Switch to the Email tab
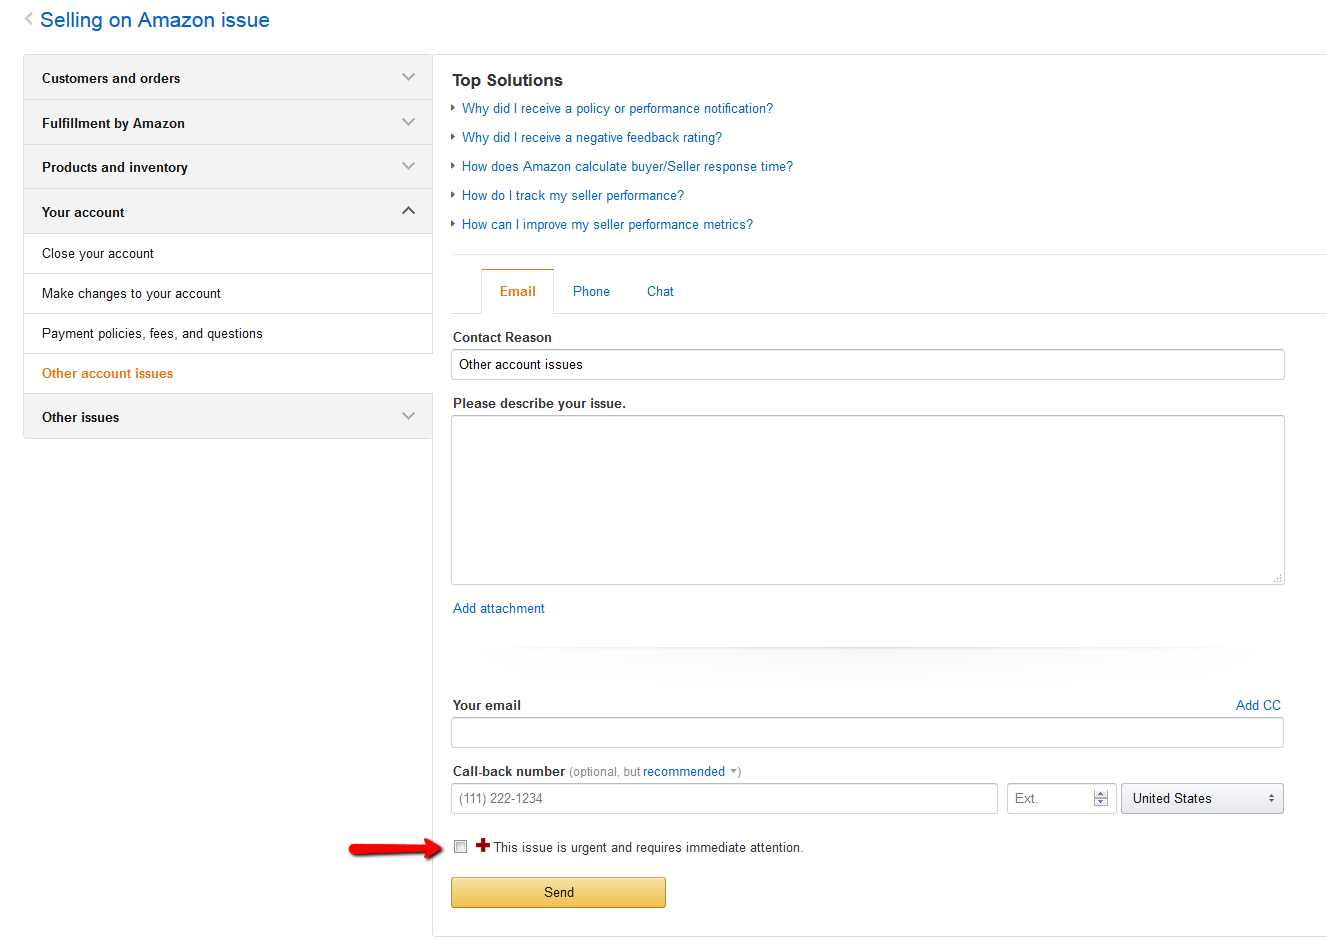Viewport: 1327px width, 940px height. pos(518,291)
